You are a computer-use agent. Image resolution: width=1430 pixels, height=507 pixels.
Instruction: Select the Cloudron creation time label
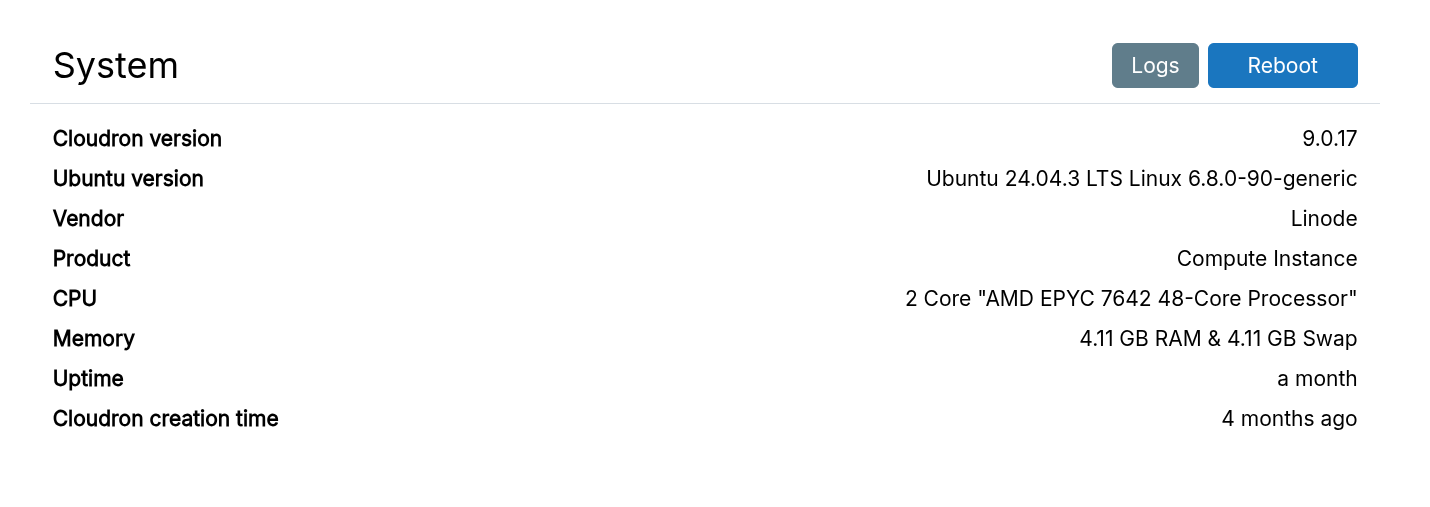tap(166, 419)
